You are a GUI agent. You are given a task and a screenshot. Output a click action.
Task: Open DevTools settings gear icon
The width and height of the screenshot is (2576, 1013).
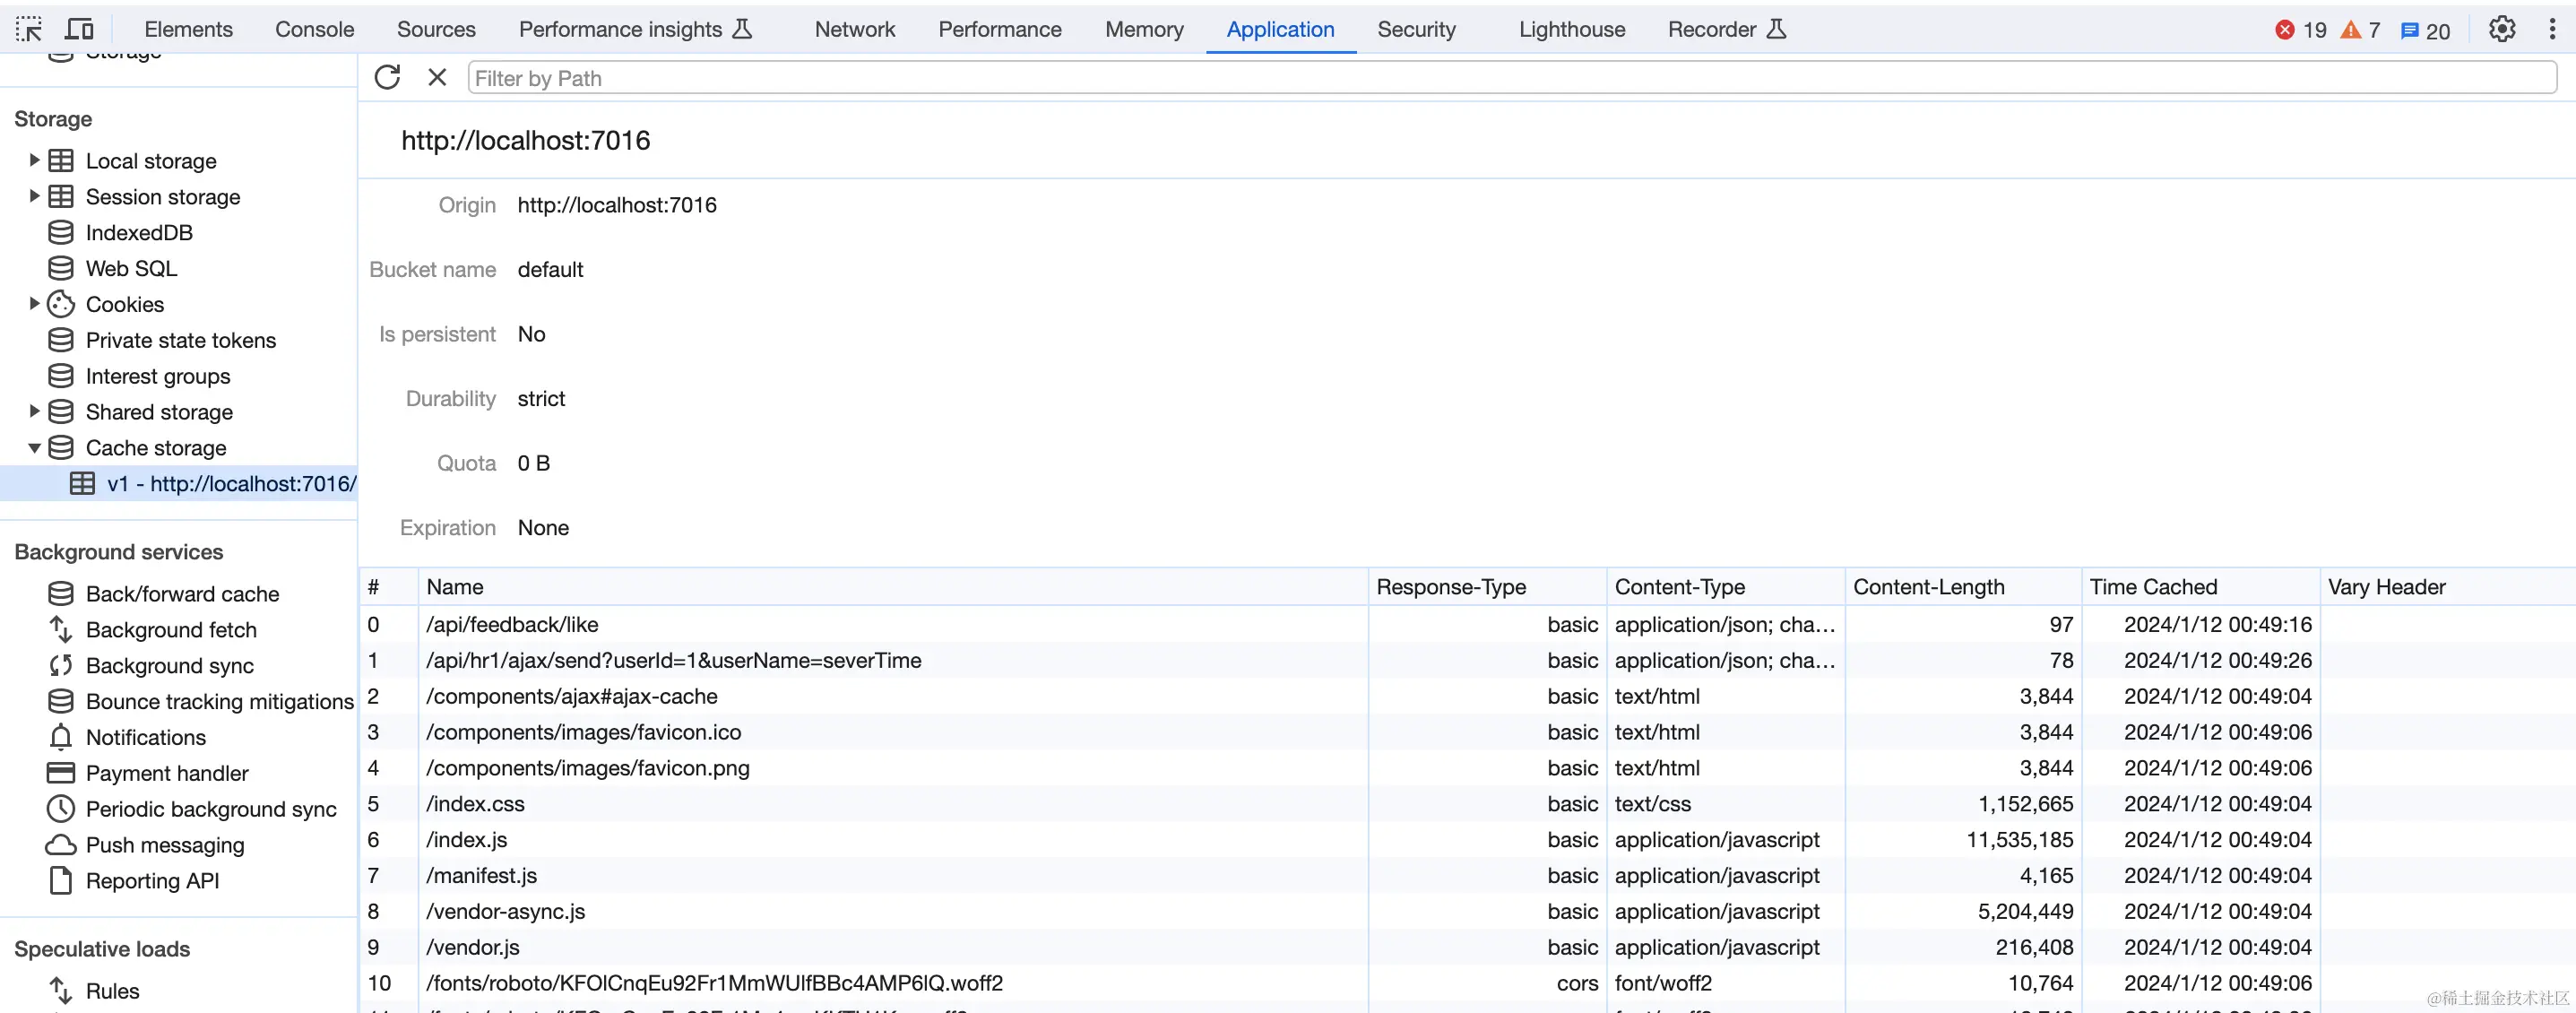(2501, 29)
